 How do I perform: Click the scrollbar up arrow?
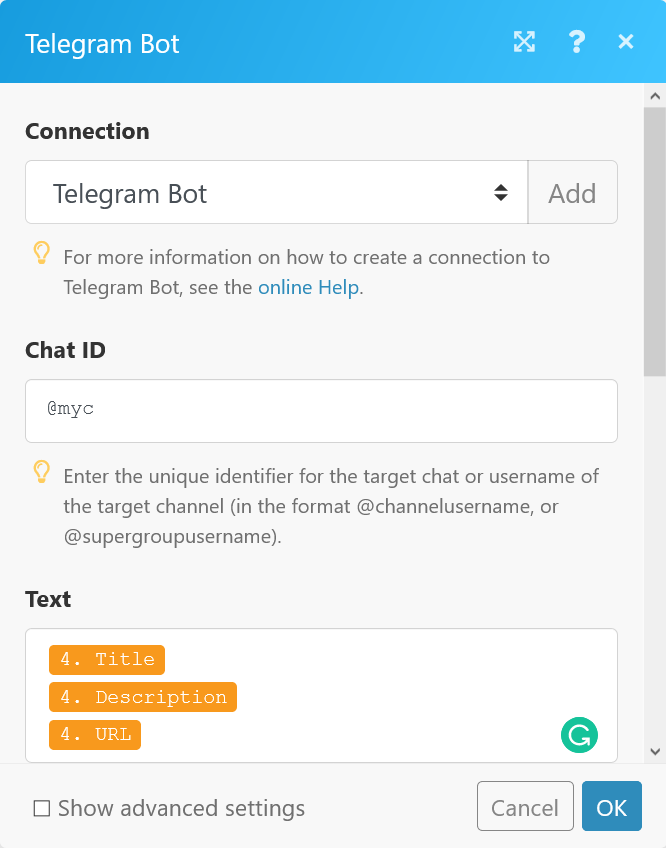(655, 96)
